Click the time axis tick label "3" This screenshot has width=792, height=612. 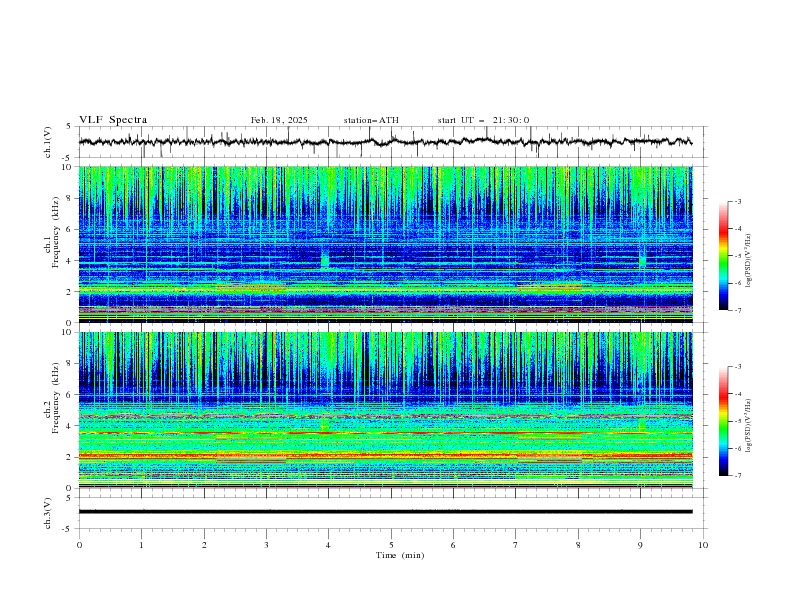tap(266, 545)
